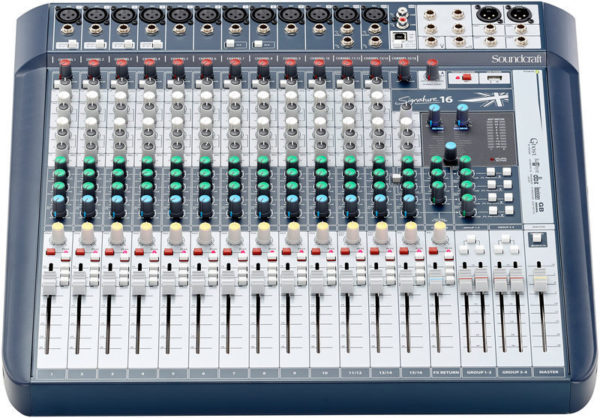Screen dimensions: 600x418
Task: Click the Signature 16 model badge
Action: (426, 100)
